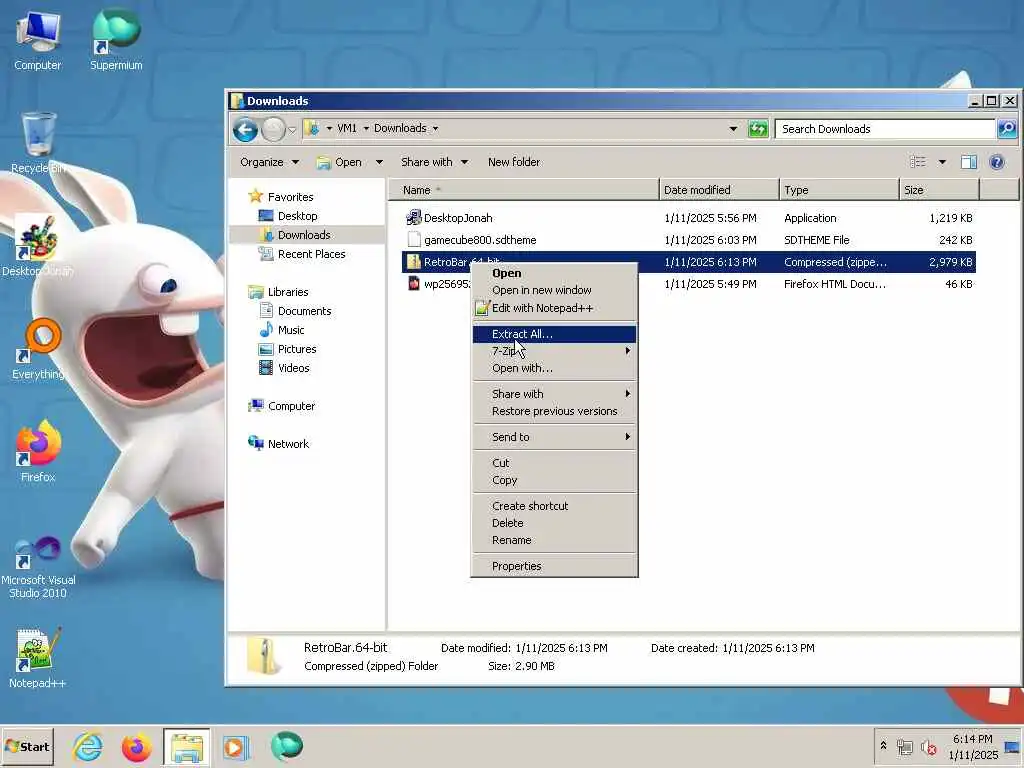The image size is (1024, 768).
Task: Click the Windows Explorer taskbar button
Action: [x=187, y=747]
